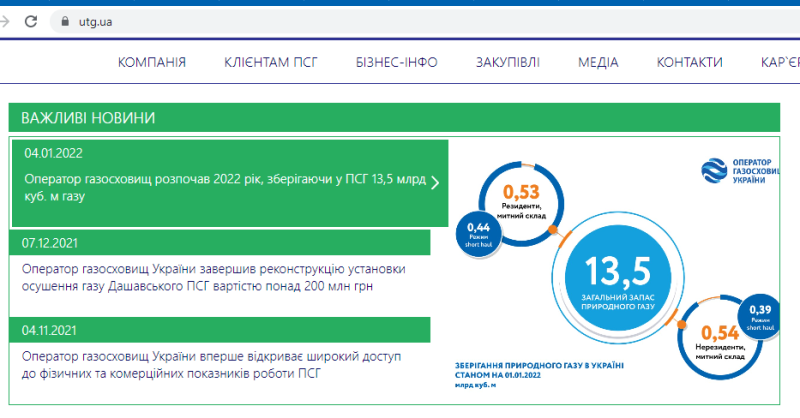Click the site security lock icon

(x=66, y=21)
